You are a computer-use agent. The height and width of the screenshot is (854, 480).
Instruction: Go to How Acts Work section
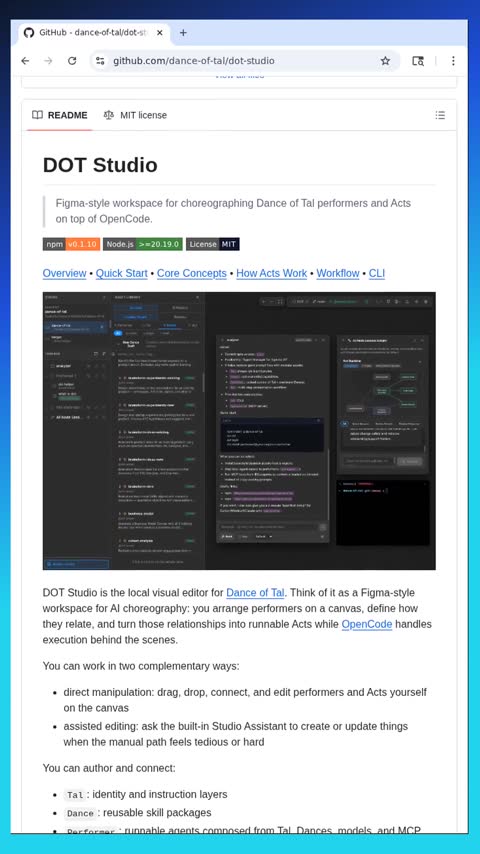[271, 273]
